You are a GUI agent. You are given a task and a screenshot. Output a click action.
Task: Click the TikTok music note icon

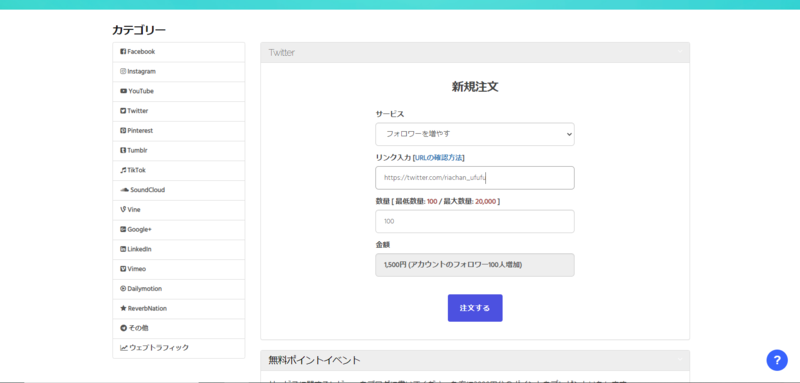coord(123,170)
